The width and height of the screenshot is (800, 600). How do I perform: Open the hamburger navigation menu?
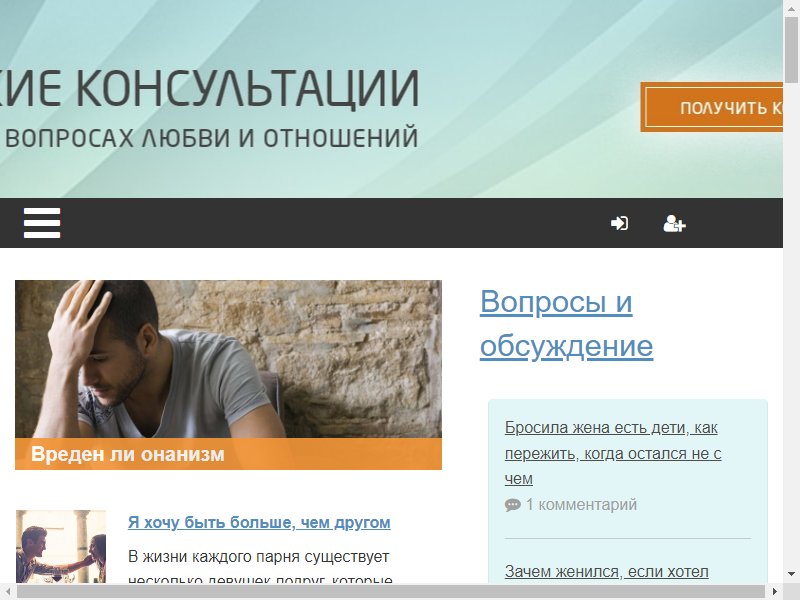coord(42,223)
